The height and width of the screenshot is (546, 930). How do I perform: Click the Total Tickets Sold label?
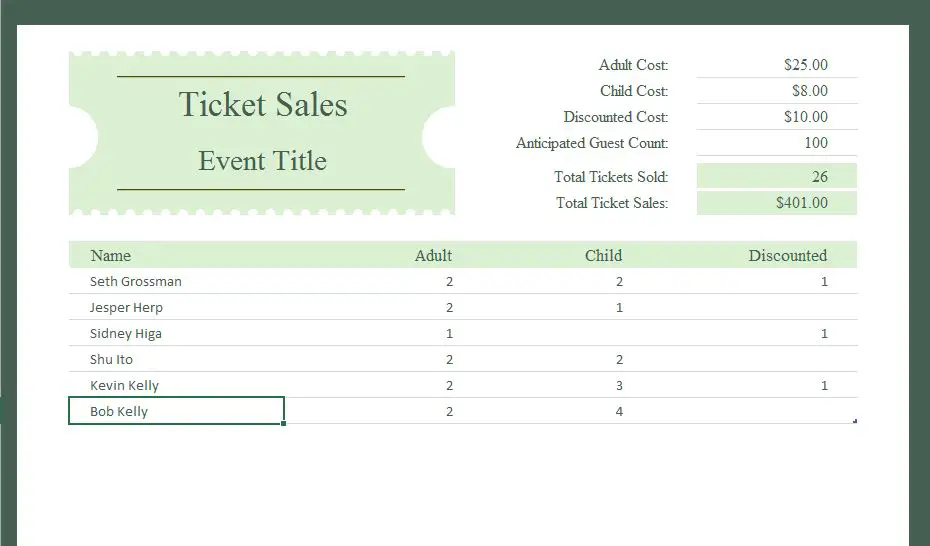coord(611,177)
